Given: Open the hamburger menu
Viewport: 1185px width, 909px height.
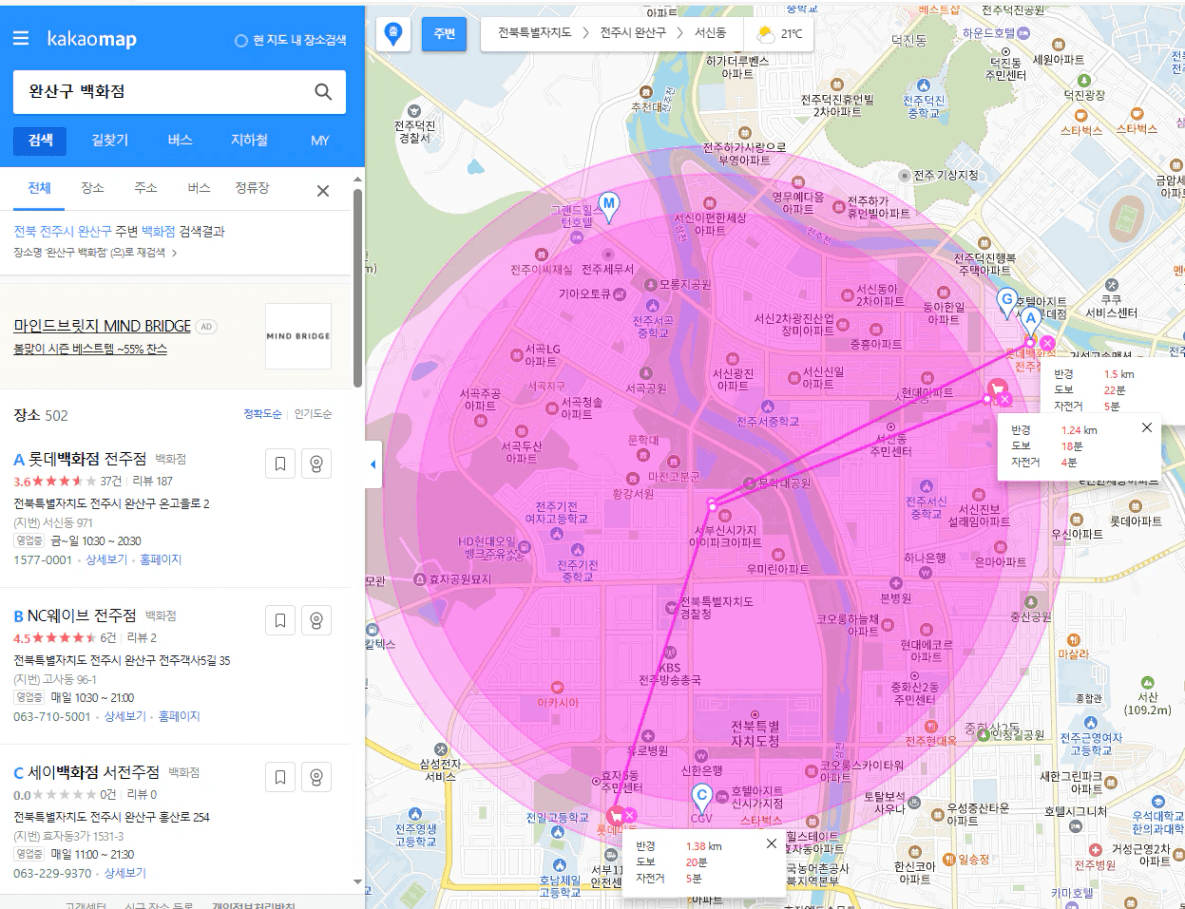Looking at the screenshot, I should coord(20,38).
